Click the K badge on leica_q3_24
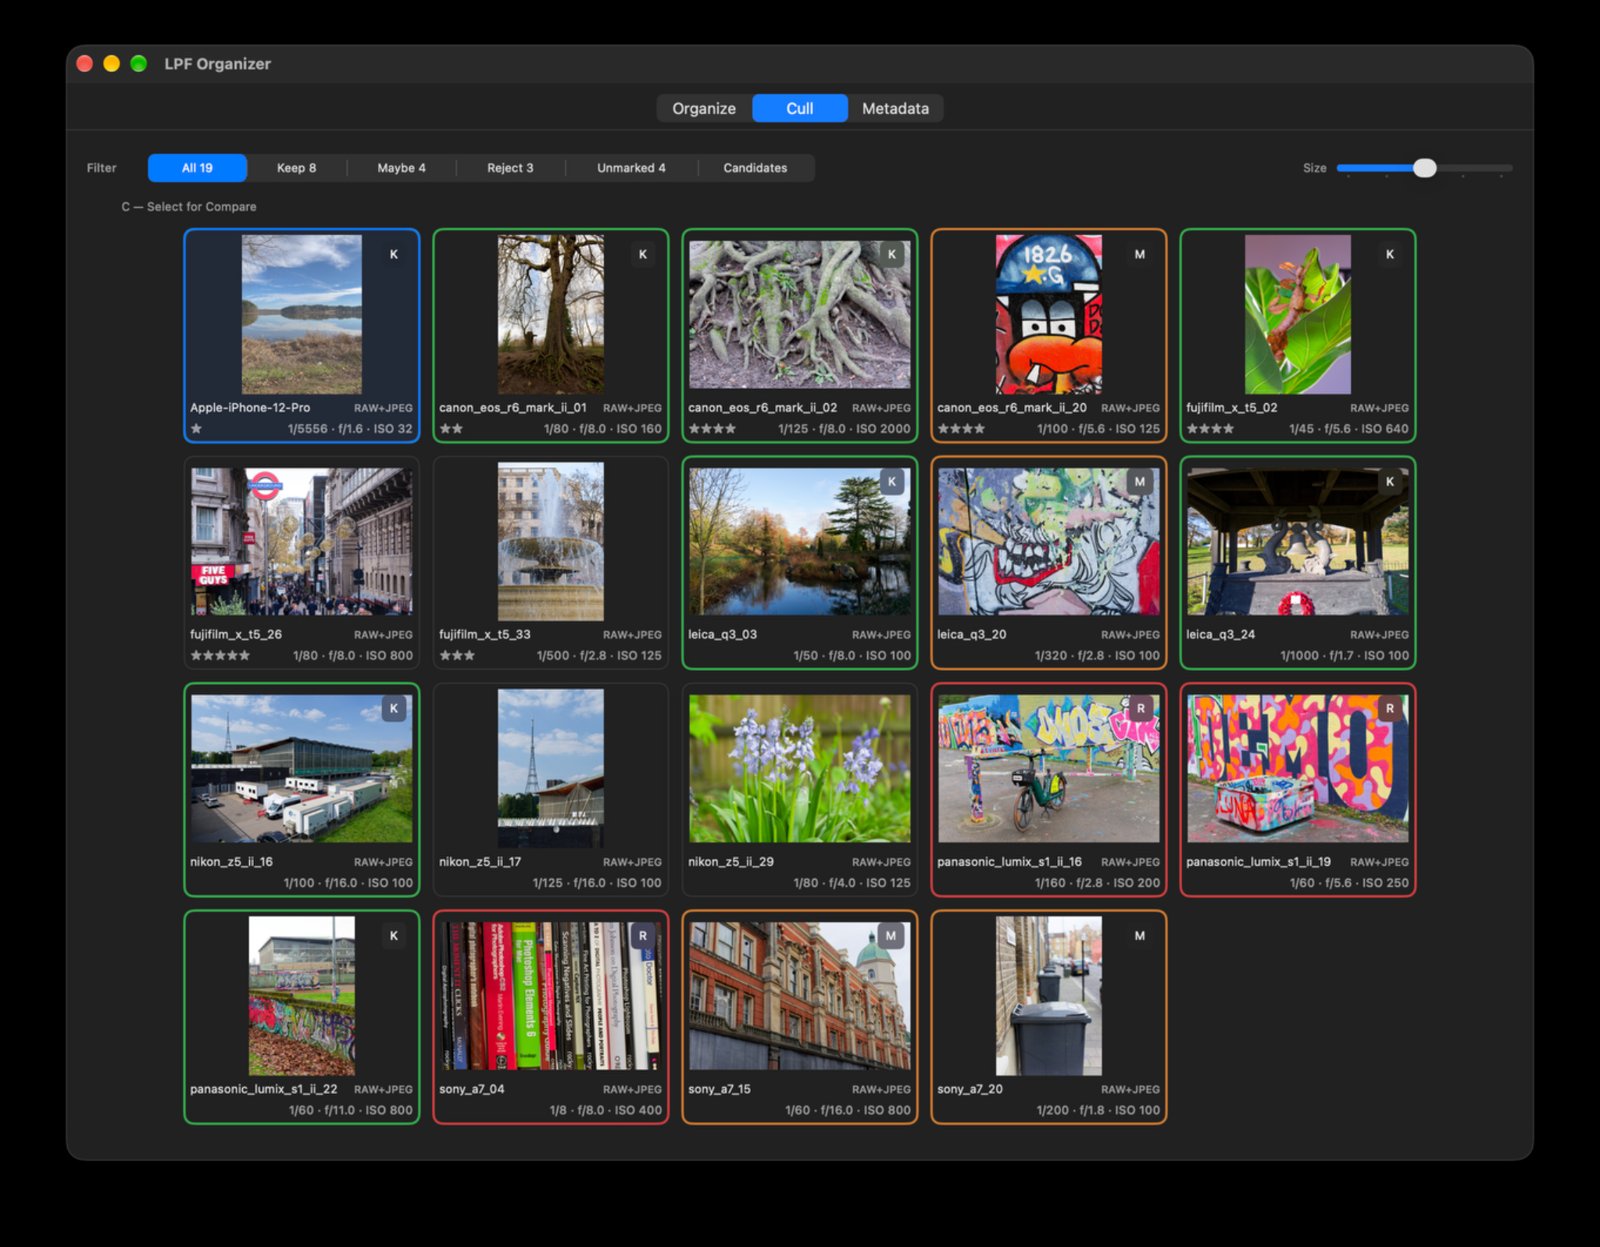Viewport: 1600px width, 1247px height. [1390, 481]
